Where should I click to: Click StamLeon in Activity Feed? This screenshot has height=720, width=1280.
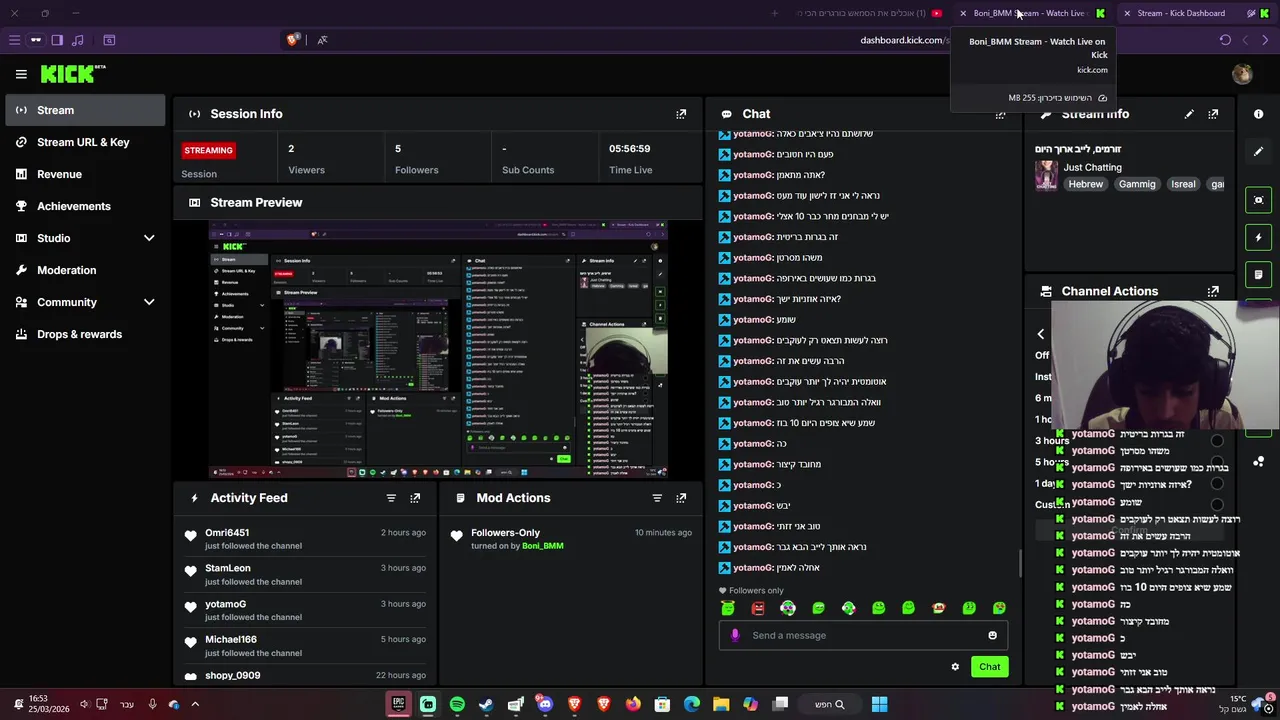pyautogui.click(x=228, y=568)
